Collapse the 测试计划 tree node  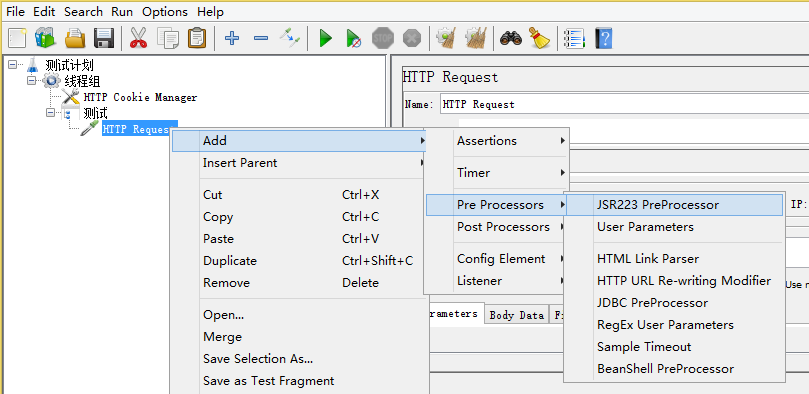pyautogui.click(x=12, y=65)
